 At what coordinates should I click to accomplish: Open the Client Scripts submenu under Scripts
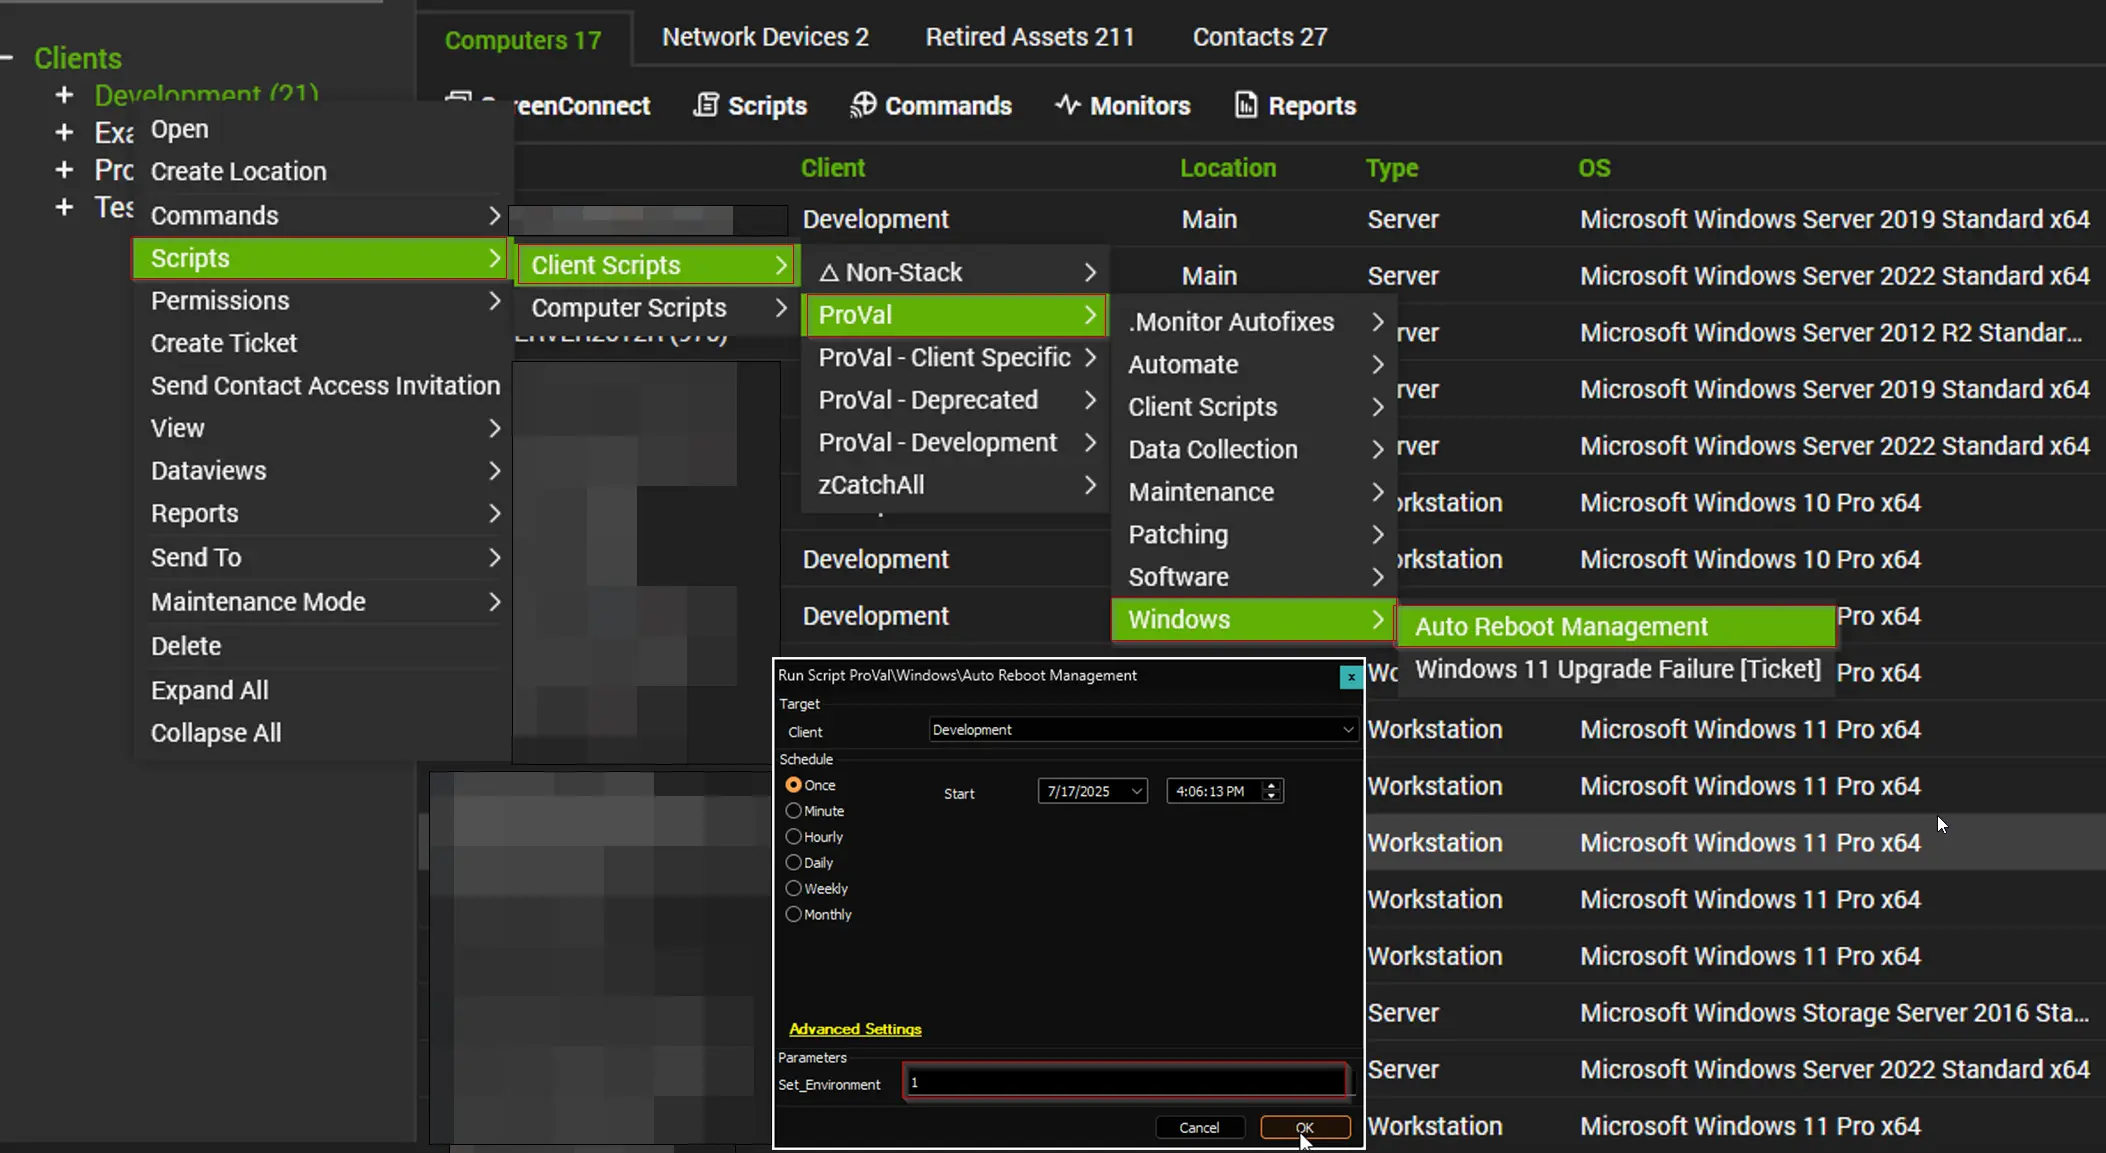pyautogui.click(x=657, y=265)
